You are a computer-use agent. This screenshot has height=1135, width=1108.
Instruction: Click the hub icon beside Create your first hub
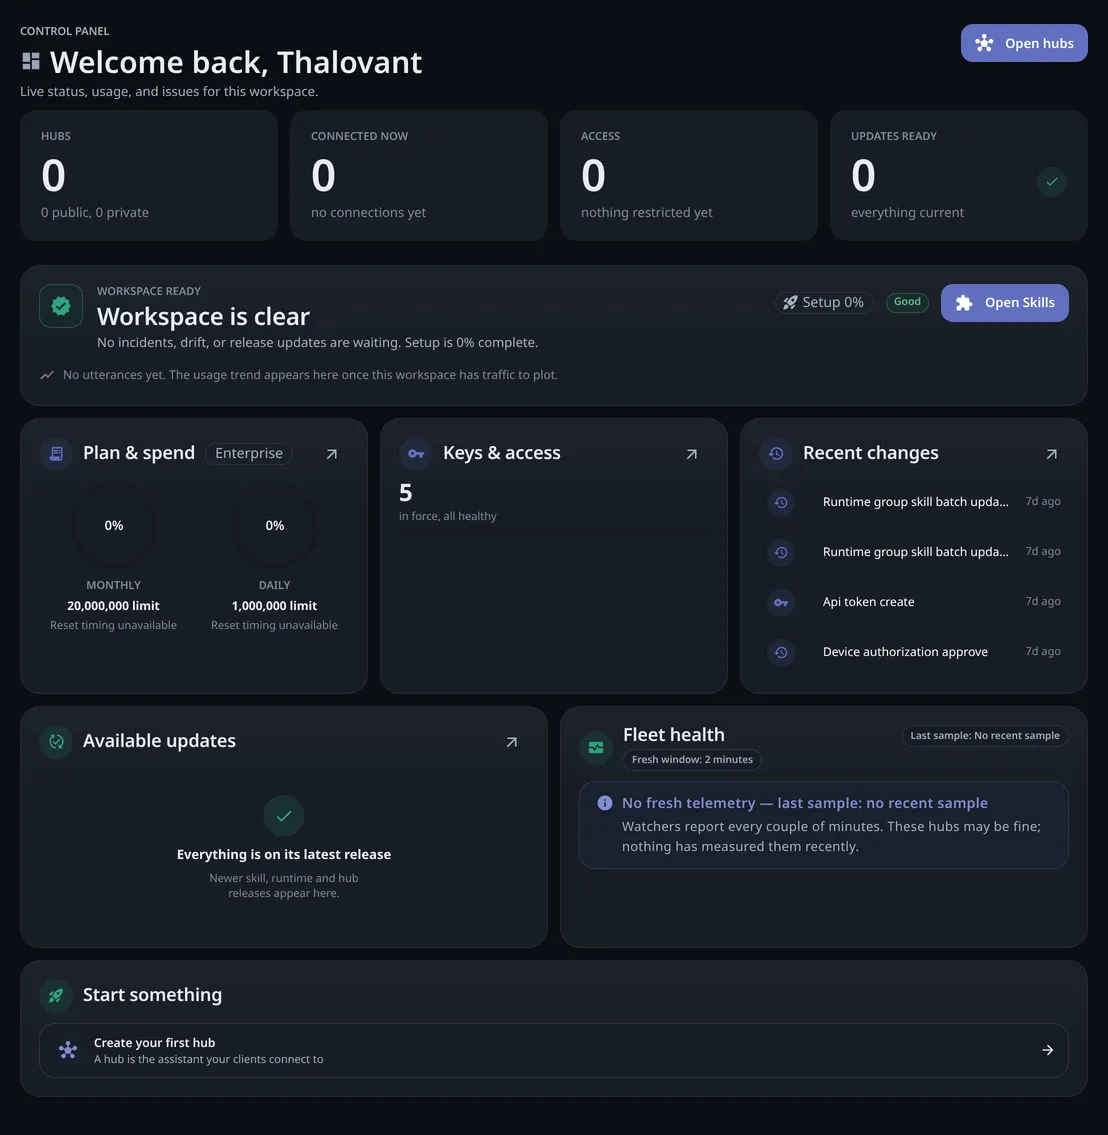coord(68,1050)
